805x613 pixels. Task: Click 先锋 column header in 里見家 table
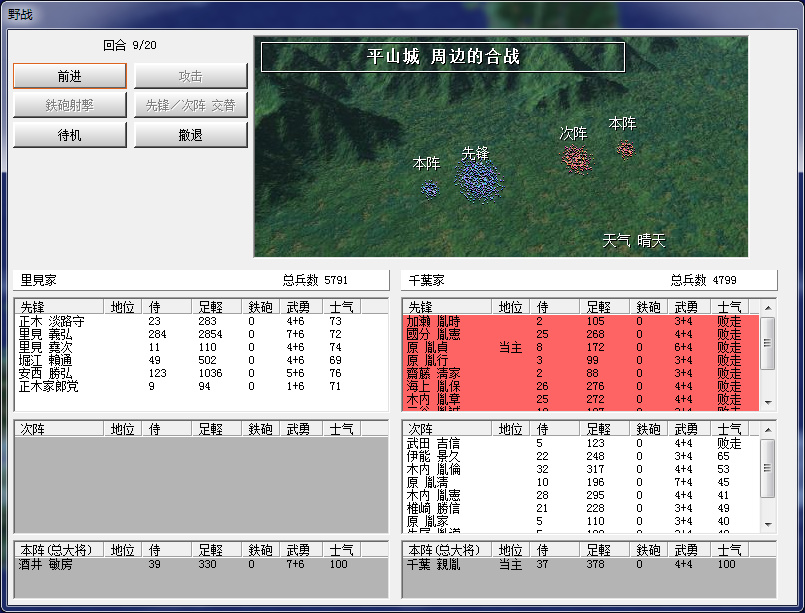[x=59, y=307]
